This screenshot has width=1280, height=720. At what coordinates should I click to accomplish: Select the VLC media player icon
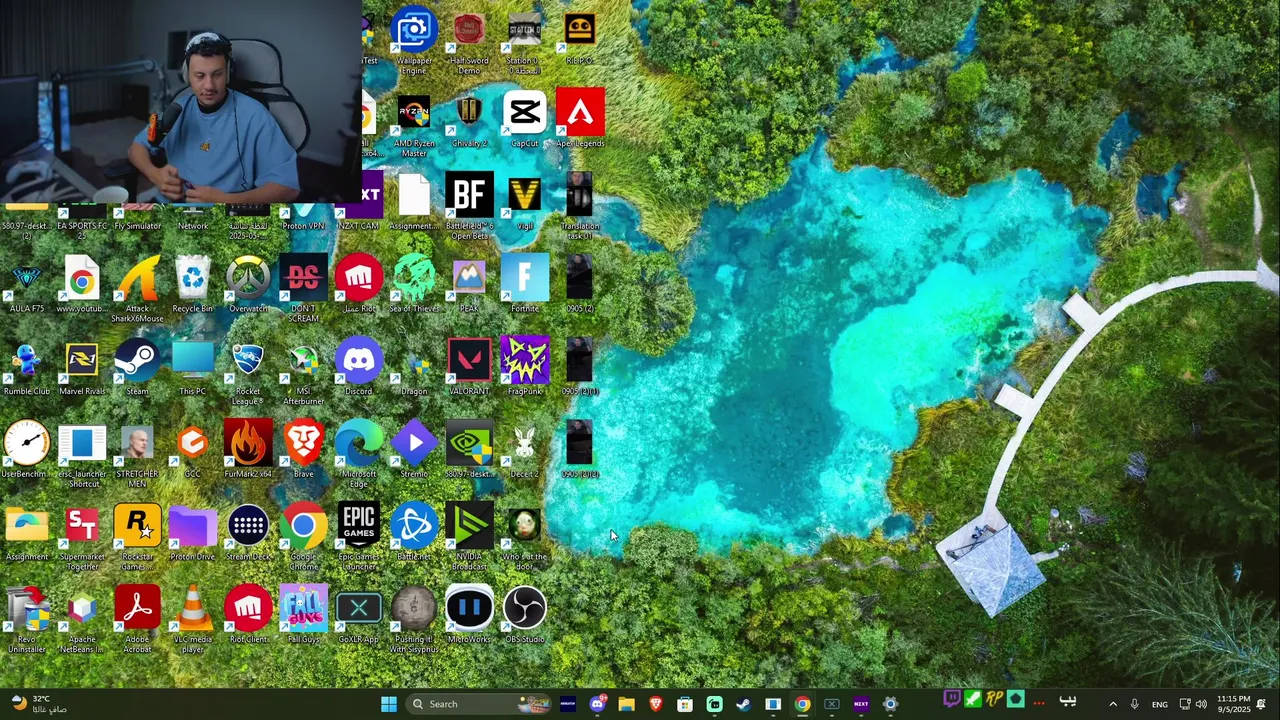192,619
